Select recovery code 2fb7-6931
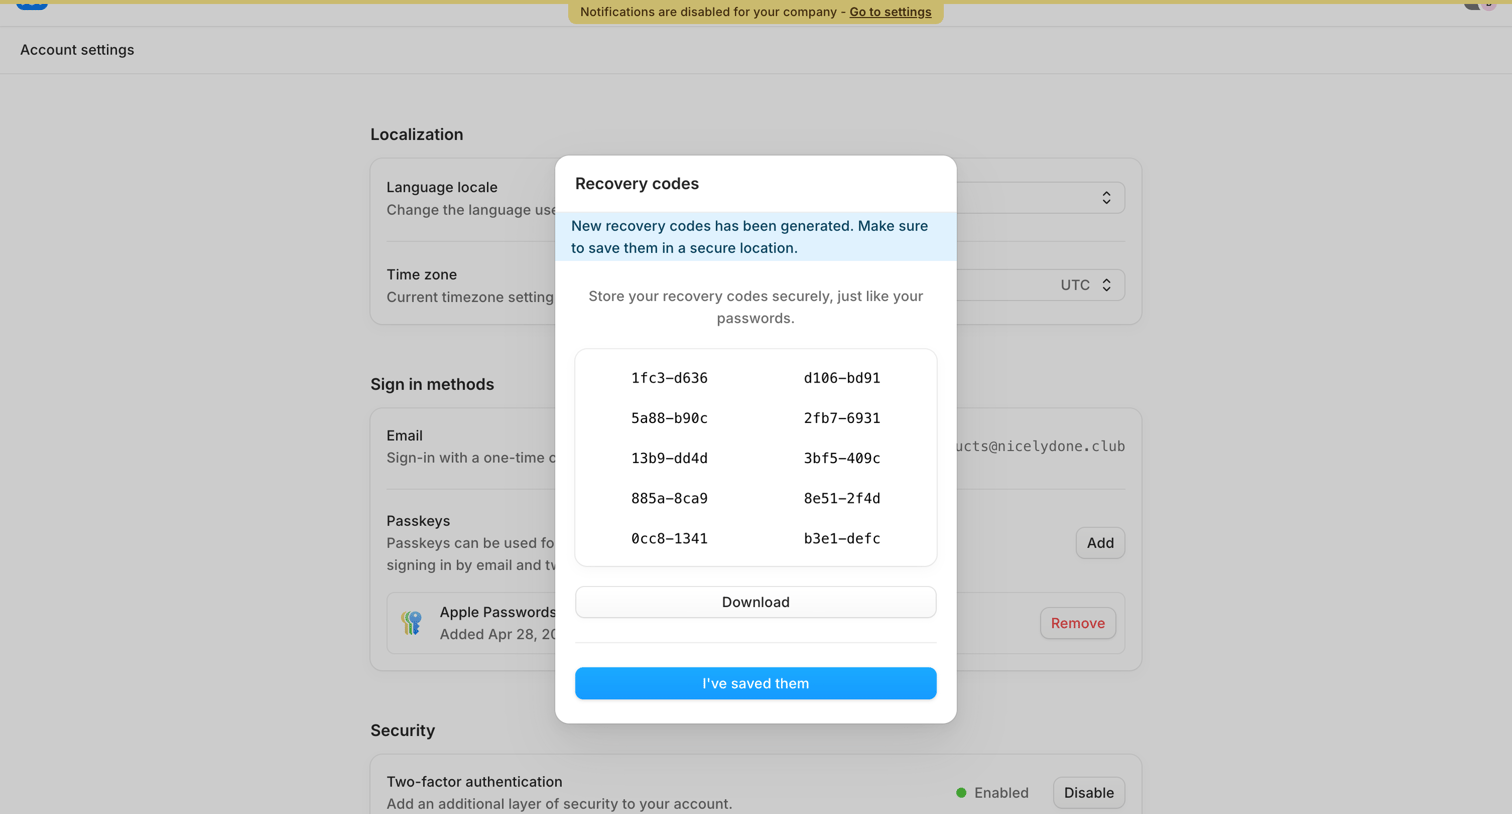Screen dimensions: 1512x814 pyautogui.click(x=842, y=418)
